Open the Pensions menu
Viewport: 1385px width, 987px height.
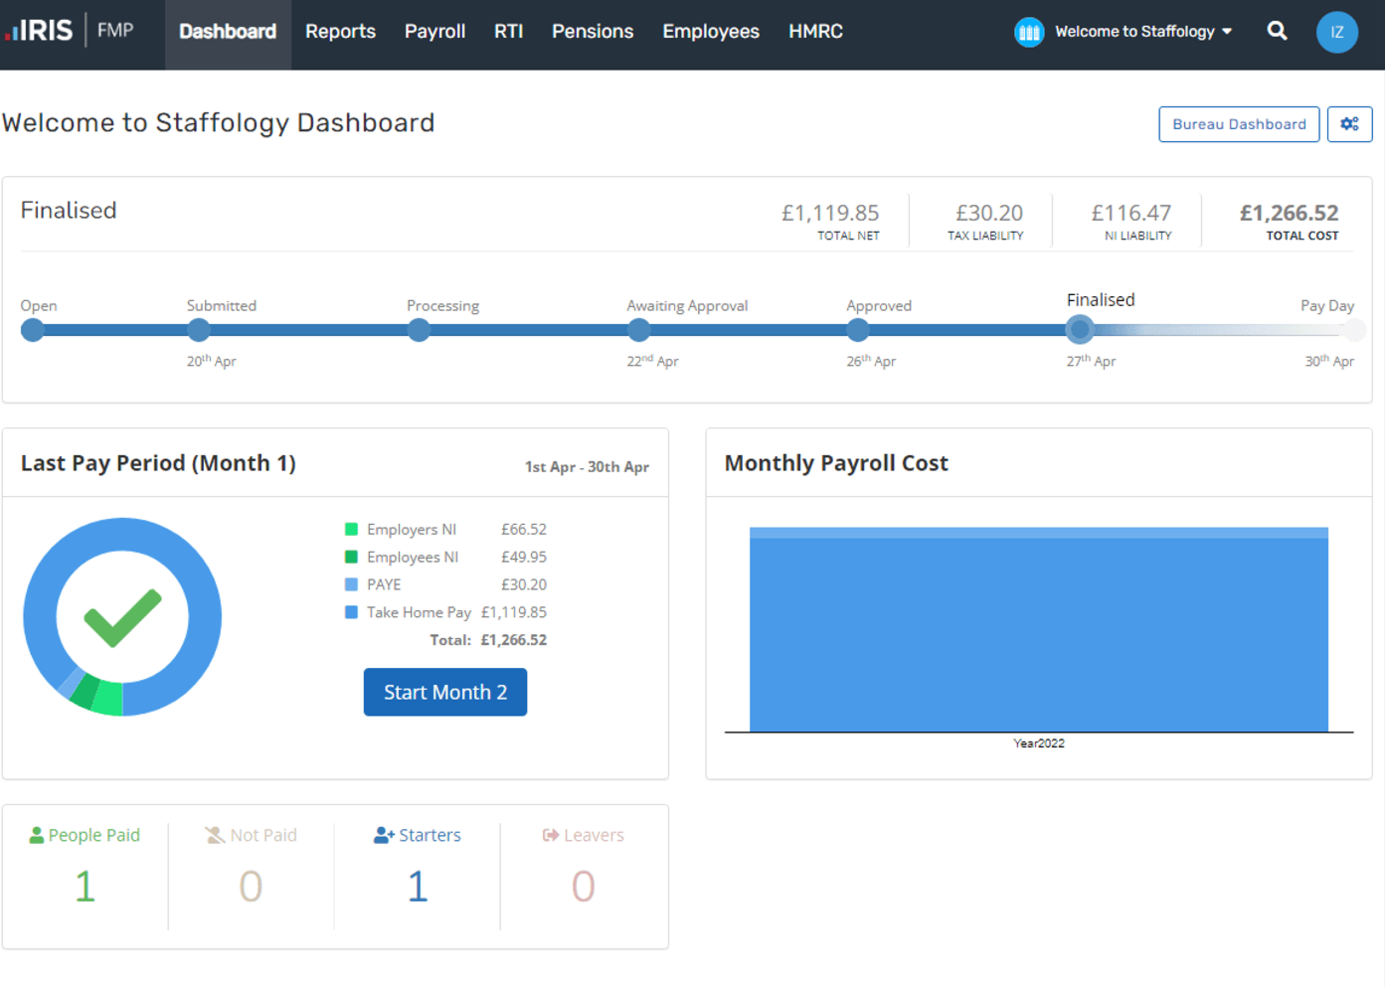pos(592,31)
